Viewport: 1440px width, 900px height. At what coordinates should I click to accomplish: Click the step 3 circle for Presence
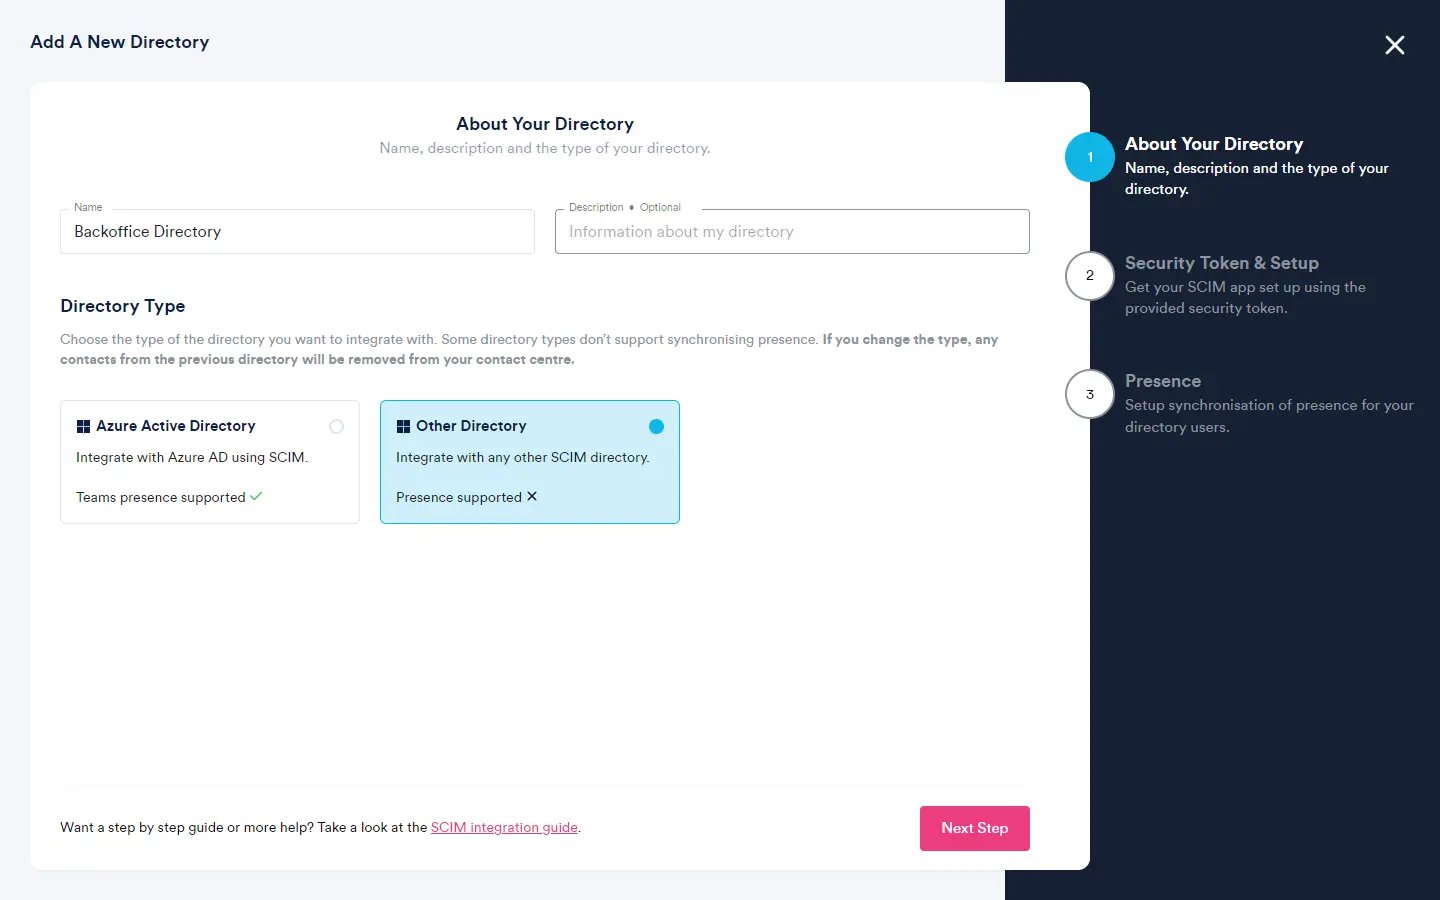click(x=1089, y=394)
